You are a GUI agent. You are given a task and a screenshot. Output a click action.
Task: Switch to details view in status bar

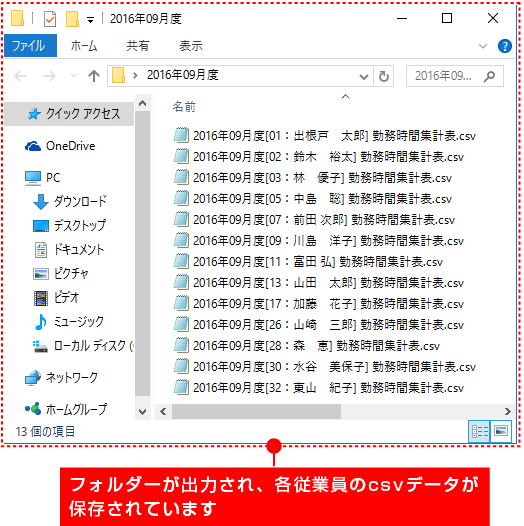[x=479, y=431]
